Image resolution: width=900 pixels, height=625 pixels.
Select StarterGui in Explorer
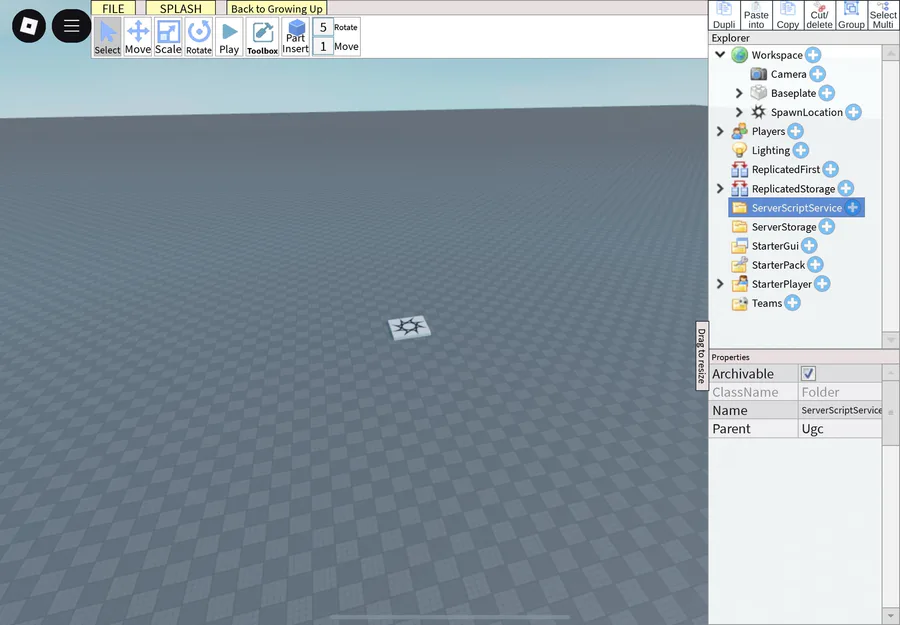tap(775, 246)
